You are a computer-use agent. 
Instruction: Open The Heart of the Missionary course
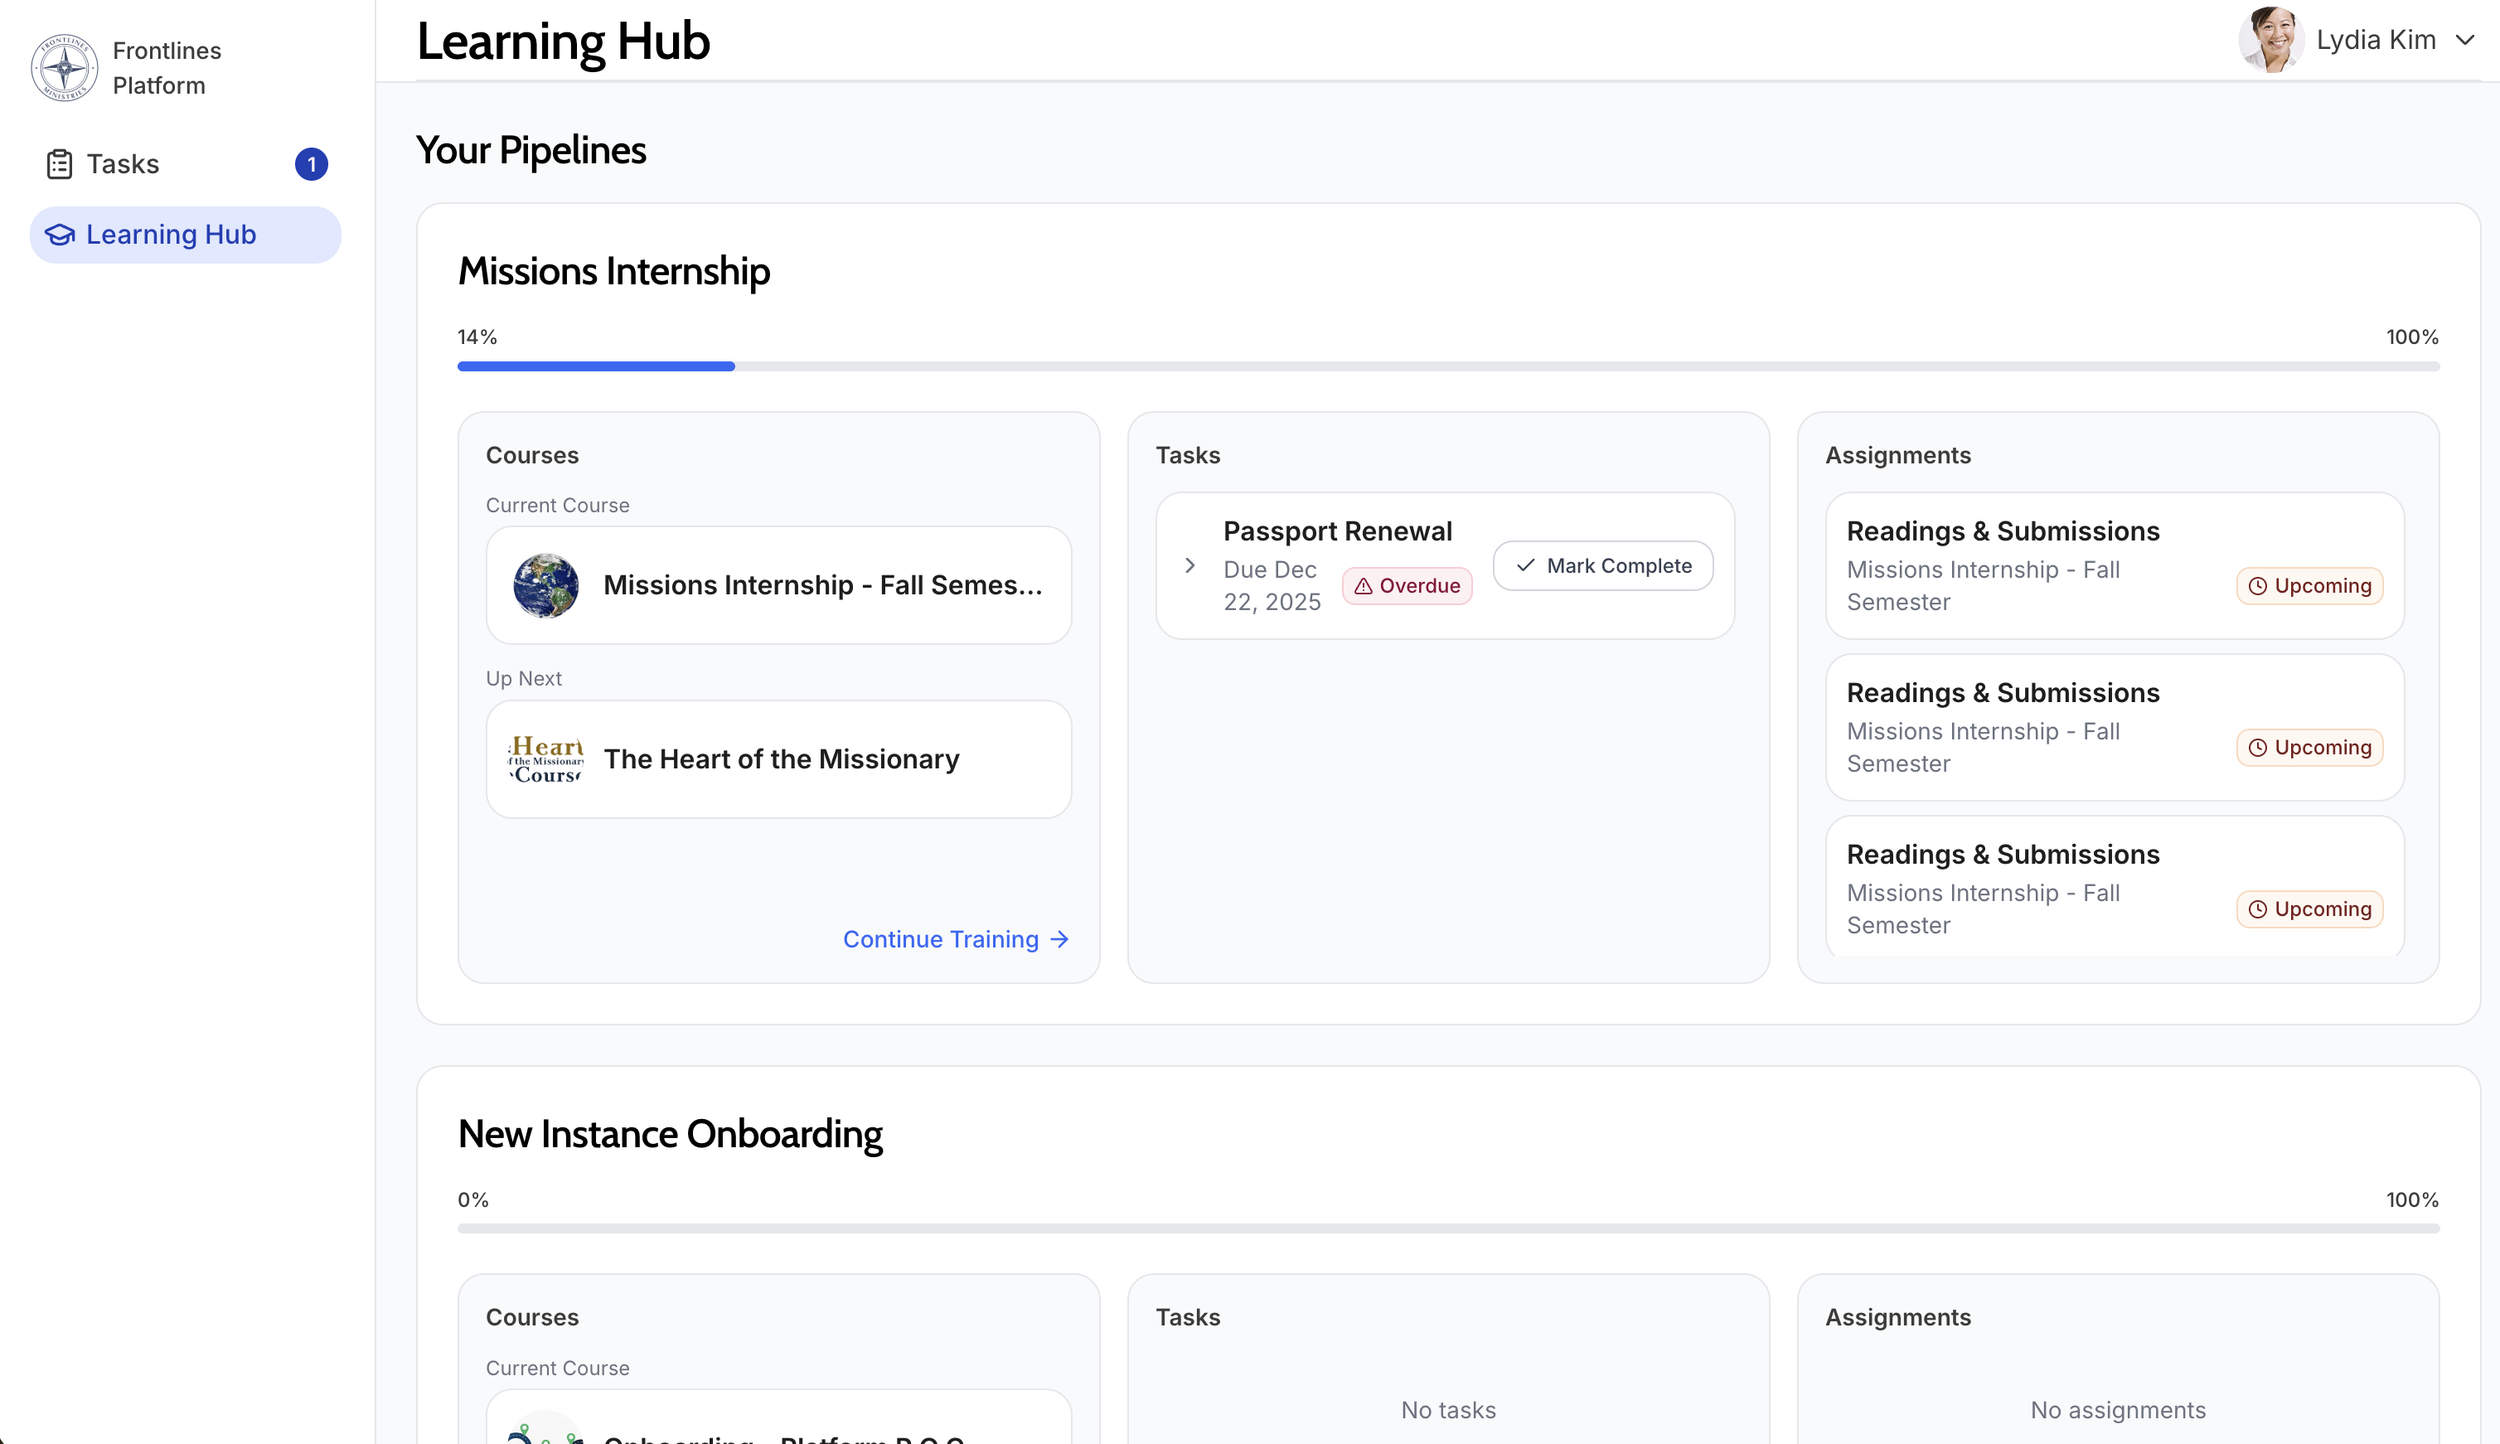pyautogui.click(x=779, y=759)
